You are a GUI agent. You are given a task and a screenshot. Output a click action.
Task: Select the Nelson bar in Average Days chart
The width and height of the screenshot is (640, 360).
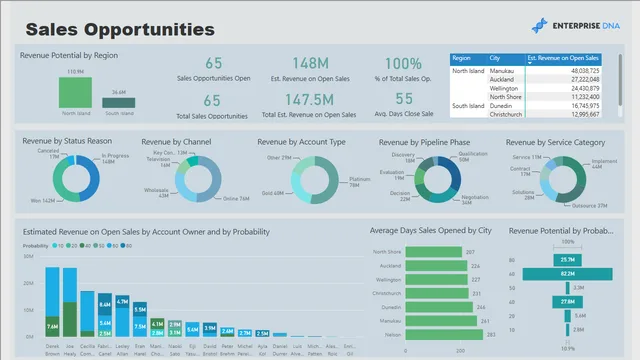tap(444, 335)
